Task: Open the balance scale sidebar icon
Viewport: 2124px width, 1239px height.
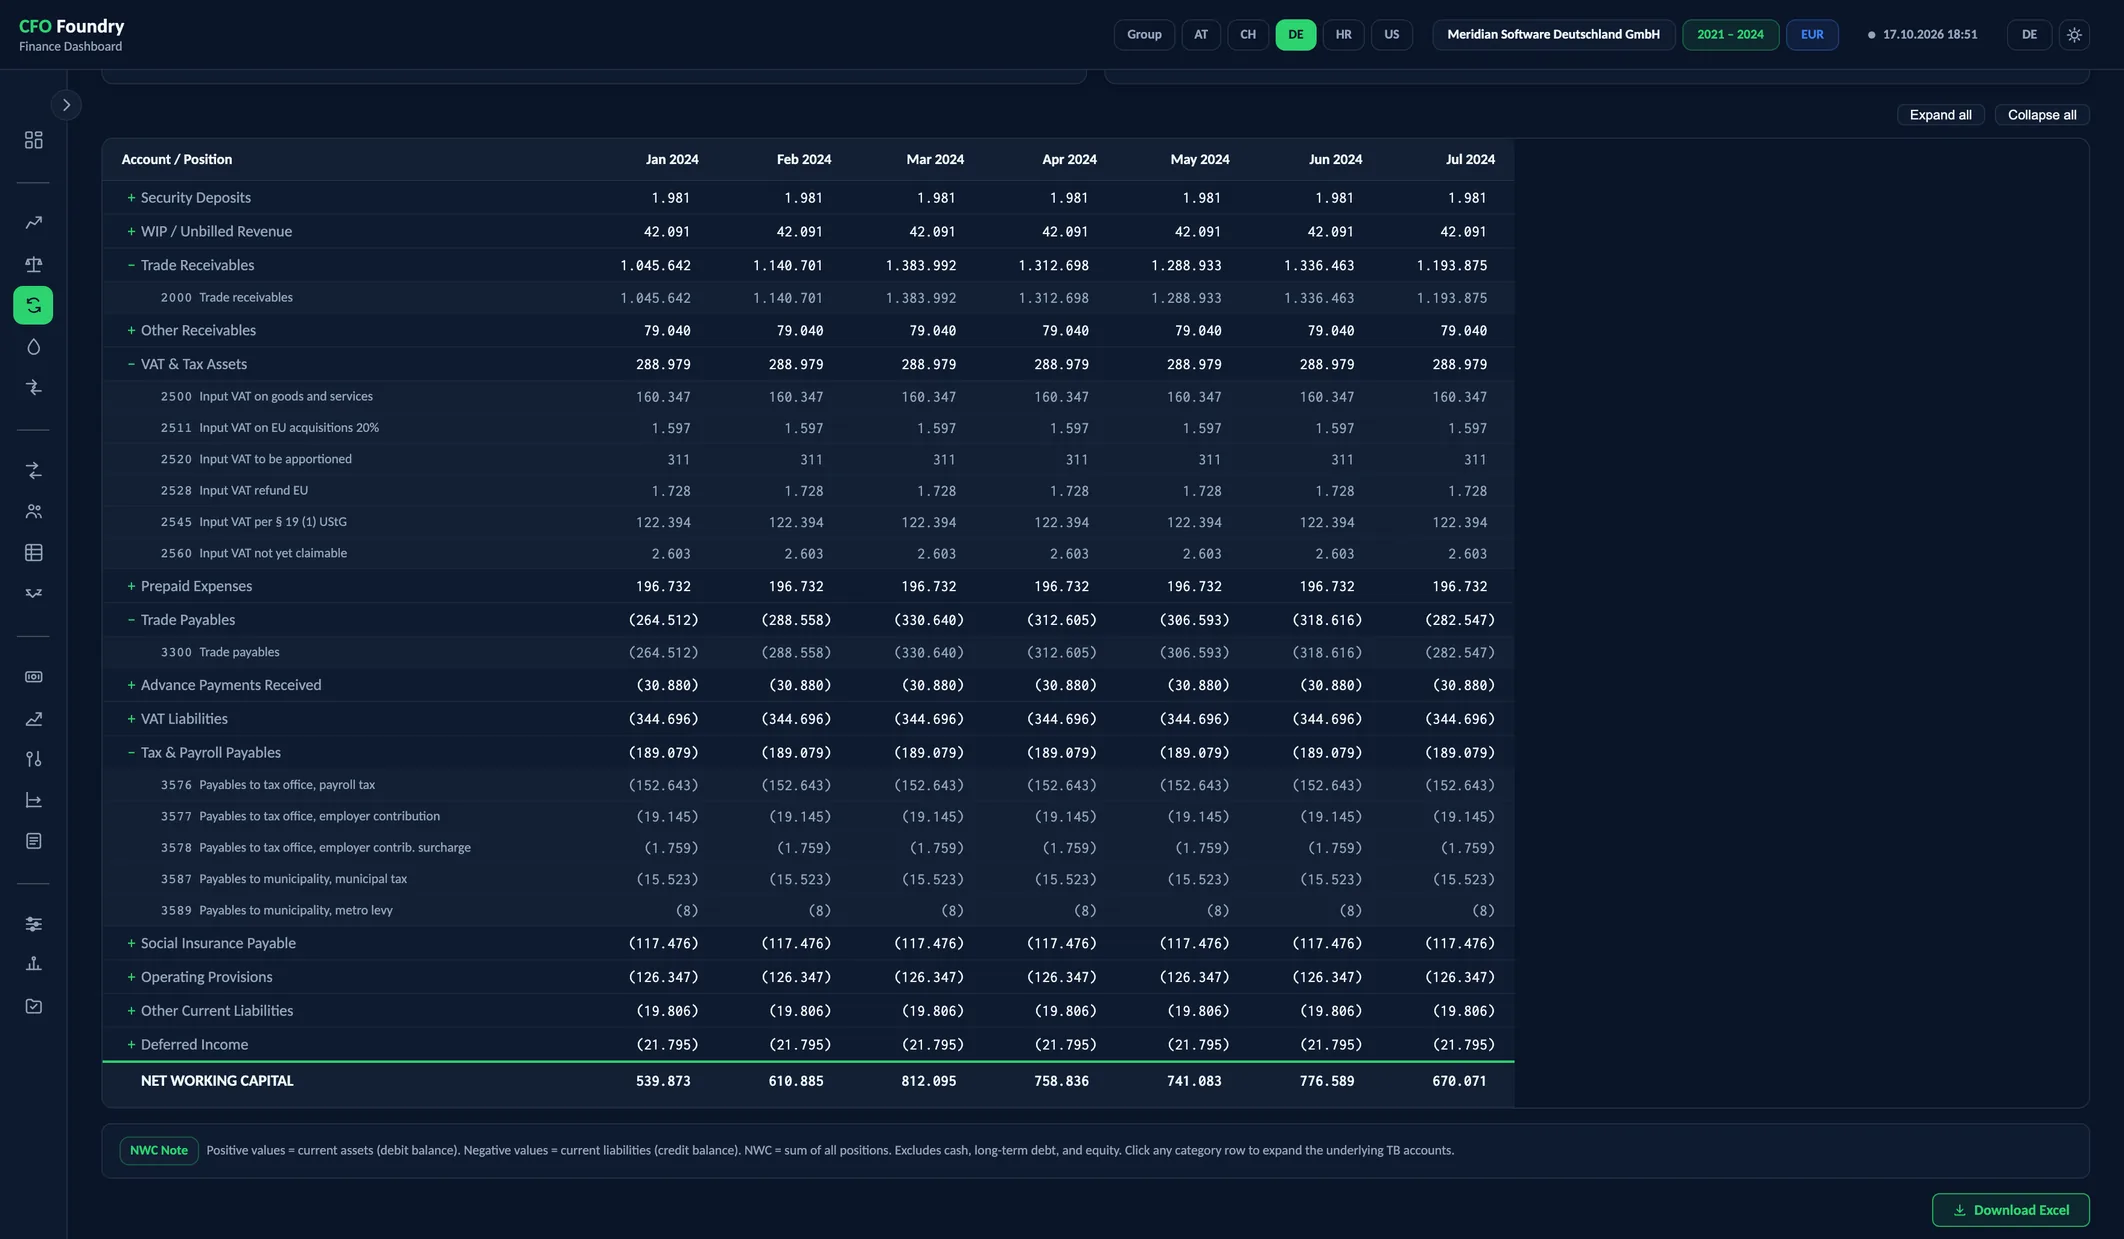Action: click(33, 264)
